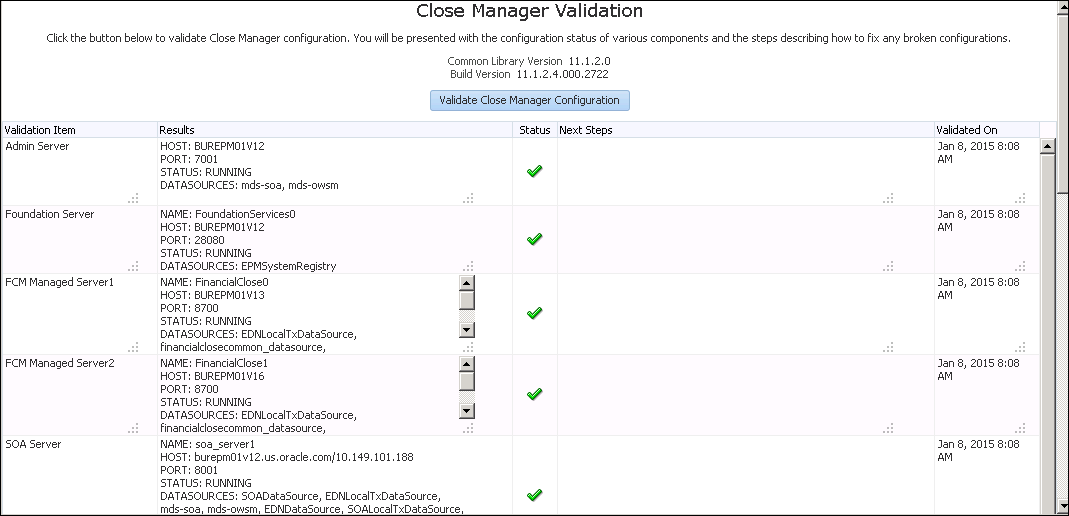
Task: Click resize grip in FCM Managed Server1 item cell
Action: pyautogui.click(x=133, y=347)
